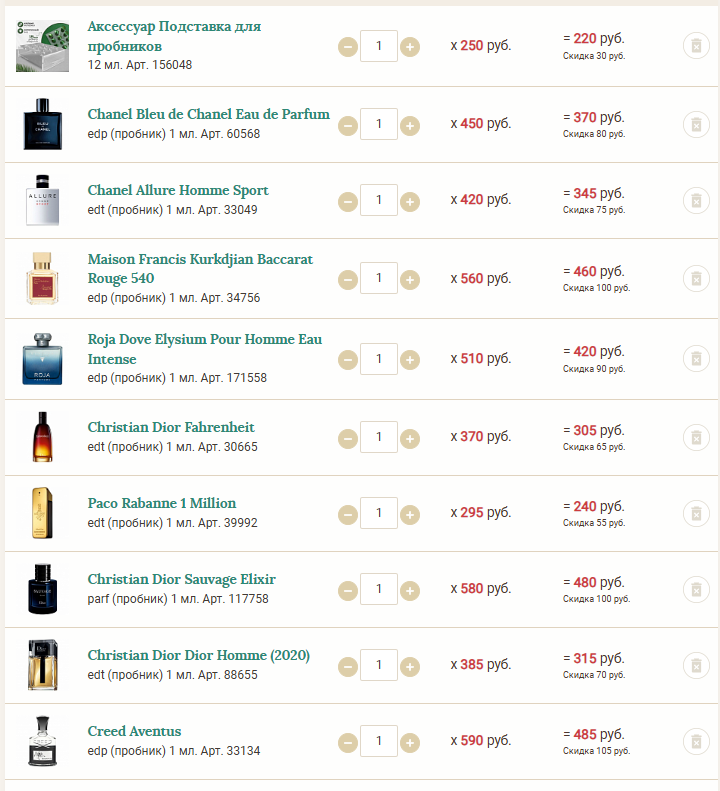Remove Roja Dove Elysium via trash icon
Image resolution: width=720 pixels, height=791 pixels.
(696, 359)
